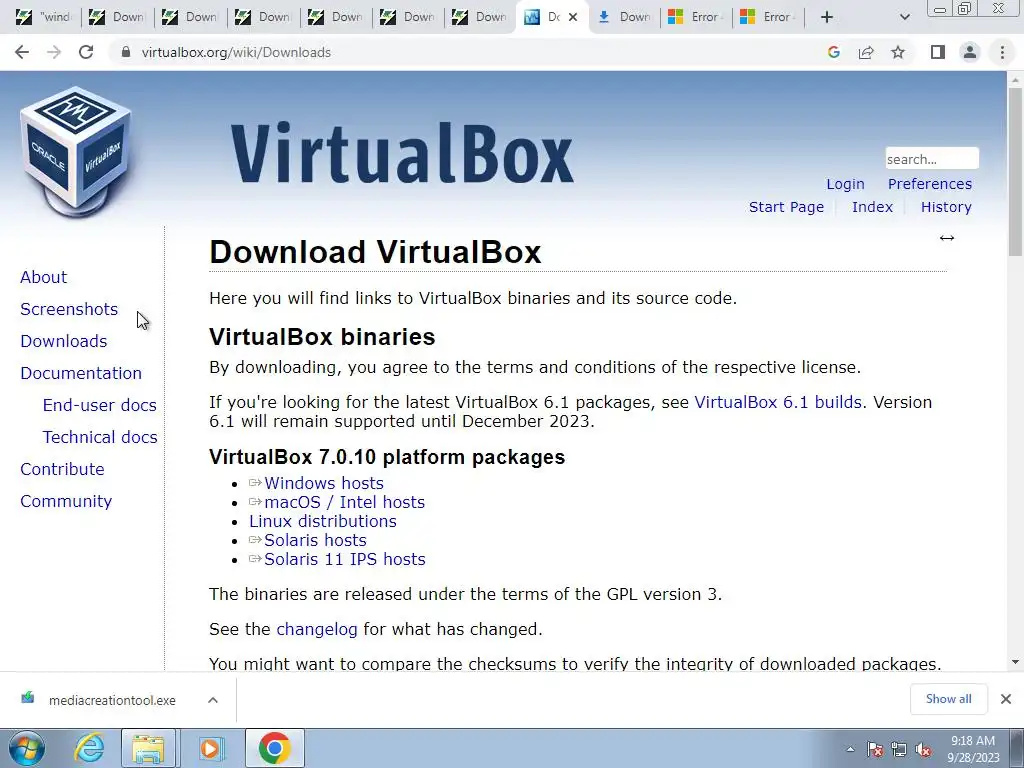Screen dimensions: 1024x768
Task: Click the VirtualBox cube logo
Action: coord(76,152)
